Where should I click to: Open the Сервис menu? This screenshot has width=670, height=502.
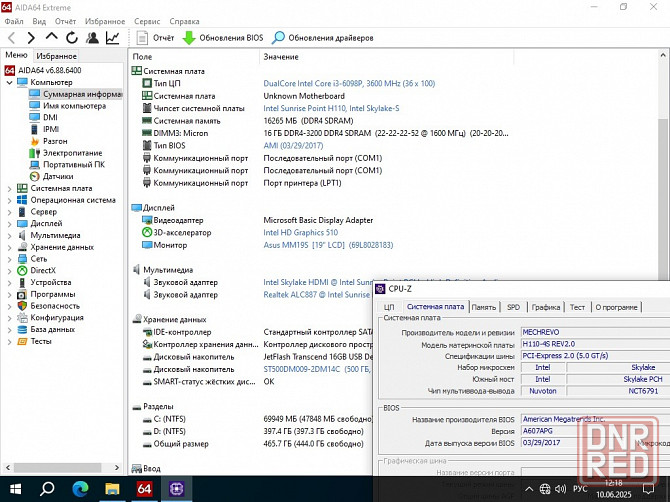pyautogui.click(x=147, y=21)
